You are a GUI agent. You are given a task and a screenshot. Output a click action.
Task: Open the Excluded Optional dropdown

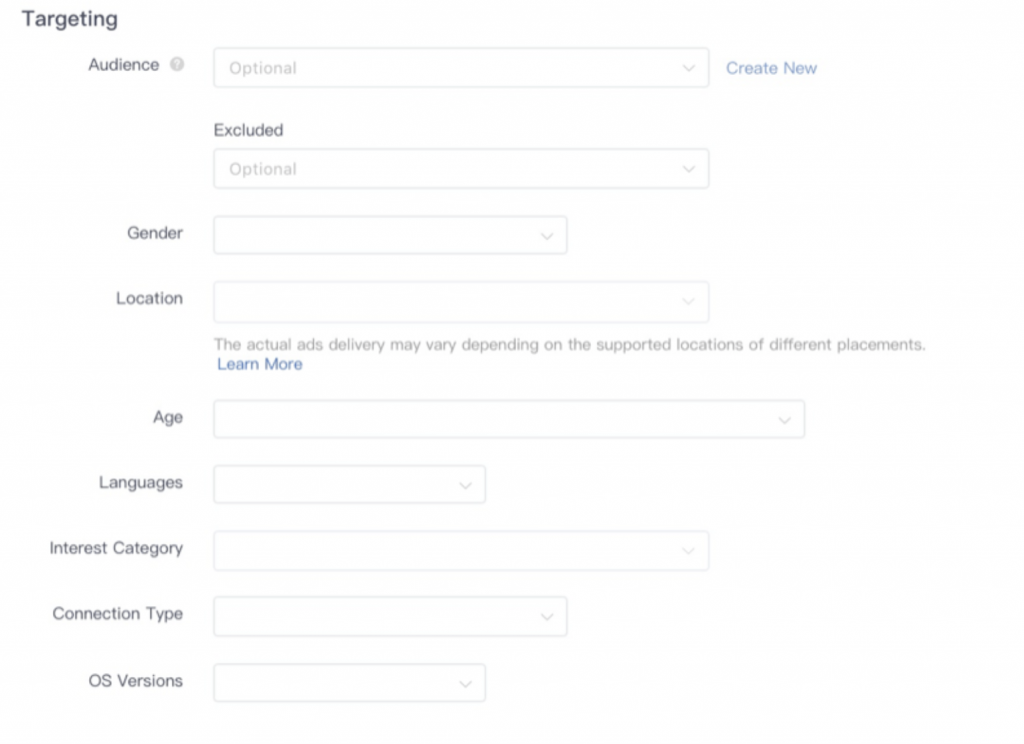[461, 169]
